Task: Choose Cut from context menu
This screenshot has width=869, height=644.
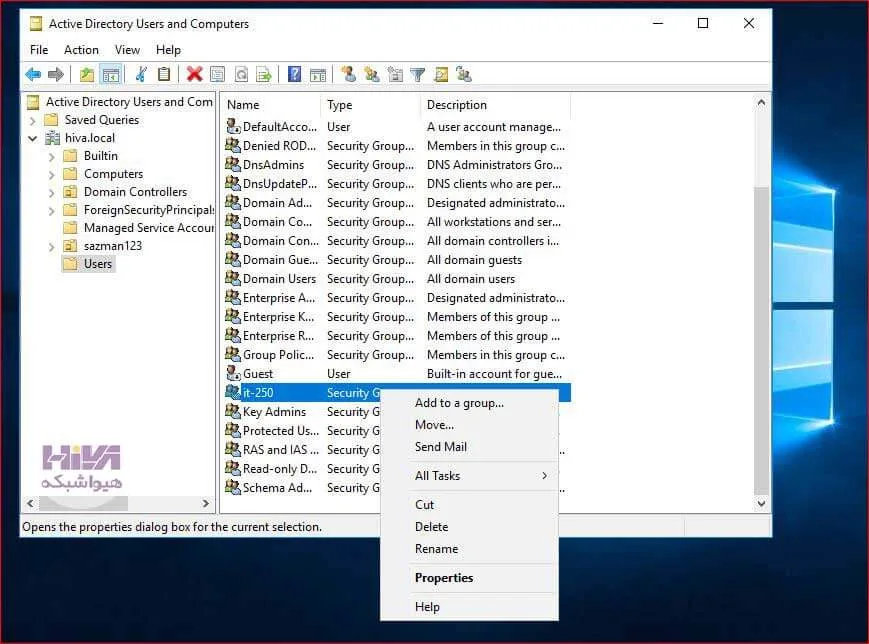Action: (x=469, y=505)
